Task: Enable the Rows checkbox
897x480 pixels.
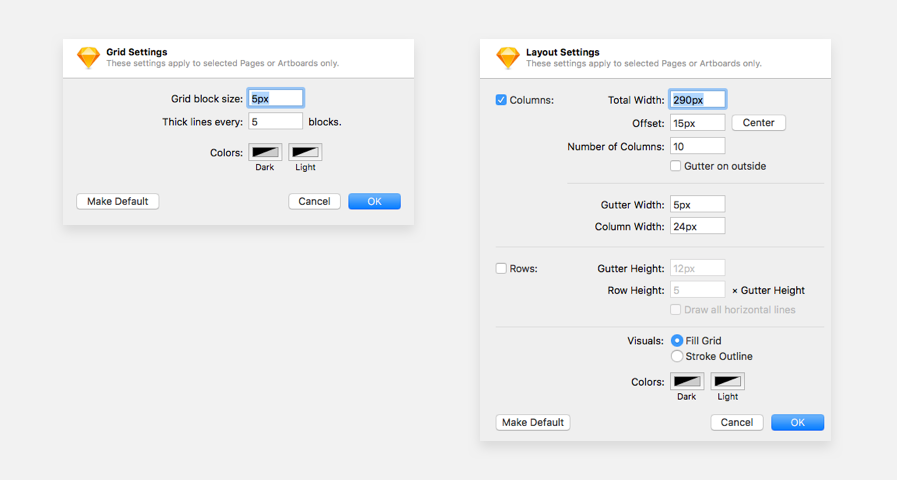Action: coord(502,268)
